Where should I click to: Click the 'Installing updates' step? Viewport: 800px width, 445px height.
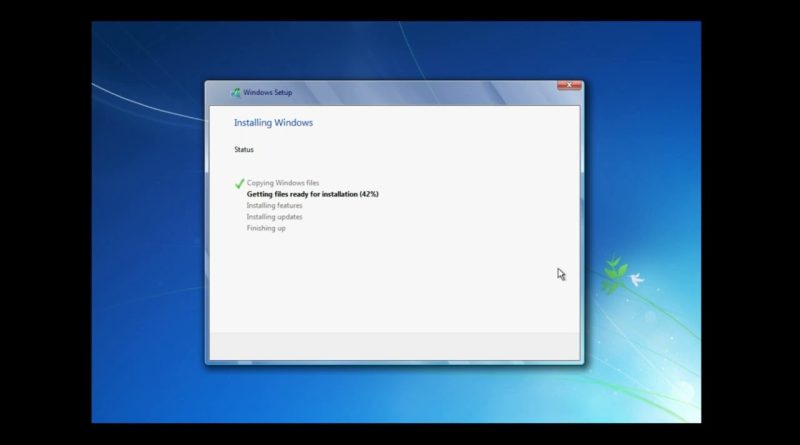click(274, 217)
